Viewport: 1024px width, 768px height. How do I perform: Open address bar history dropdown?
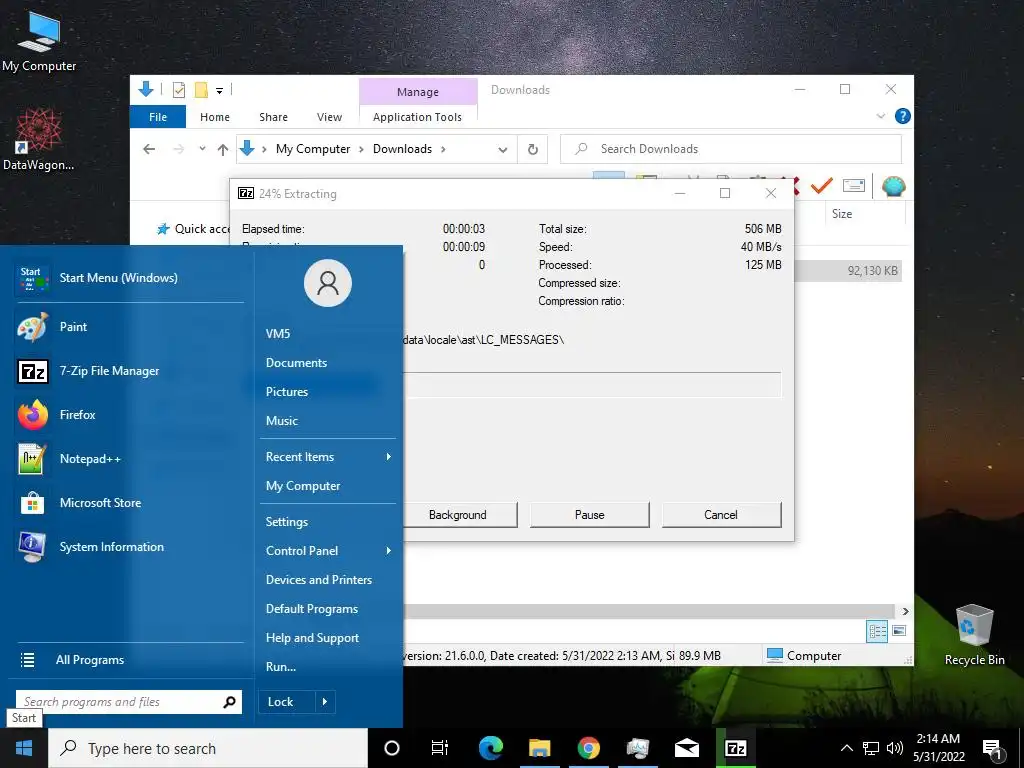[x=503, y=150]
